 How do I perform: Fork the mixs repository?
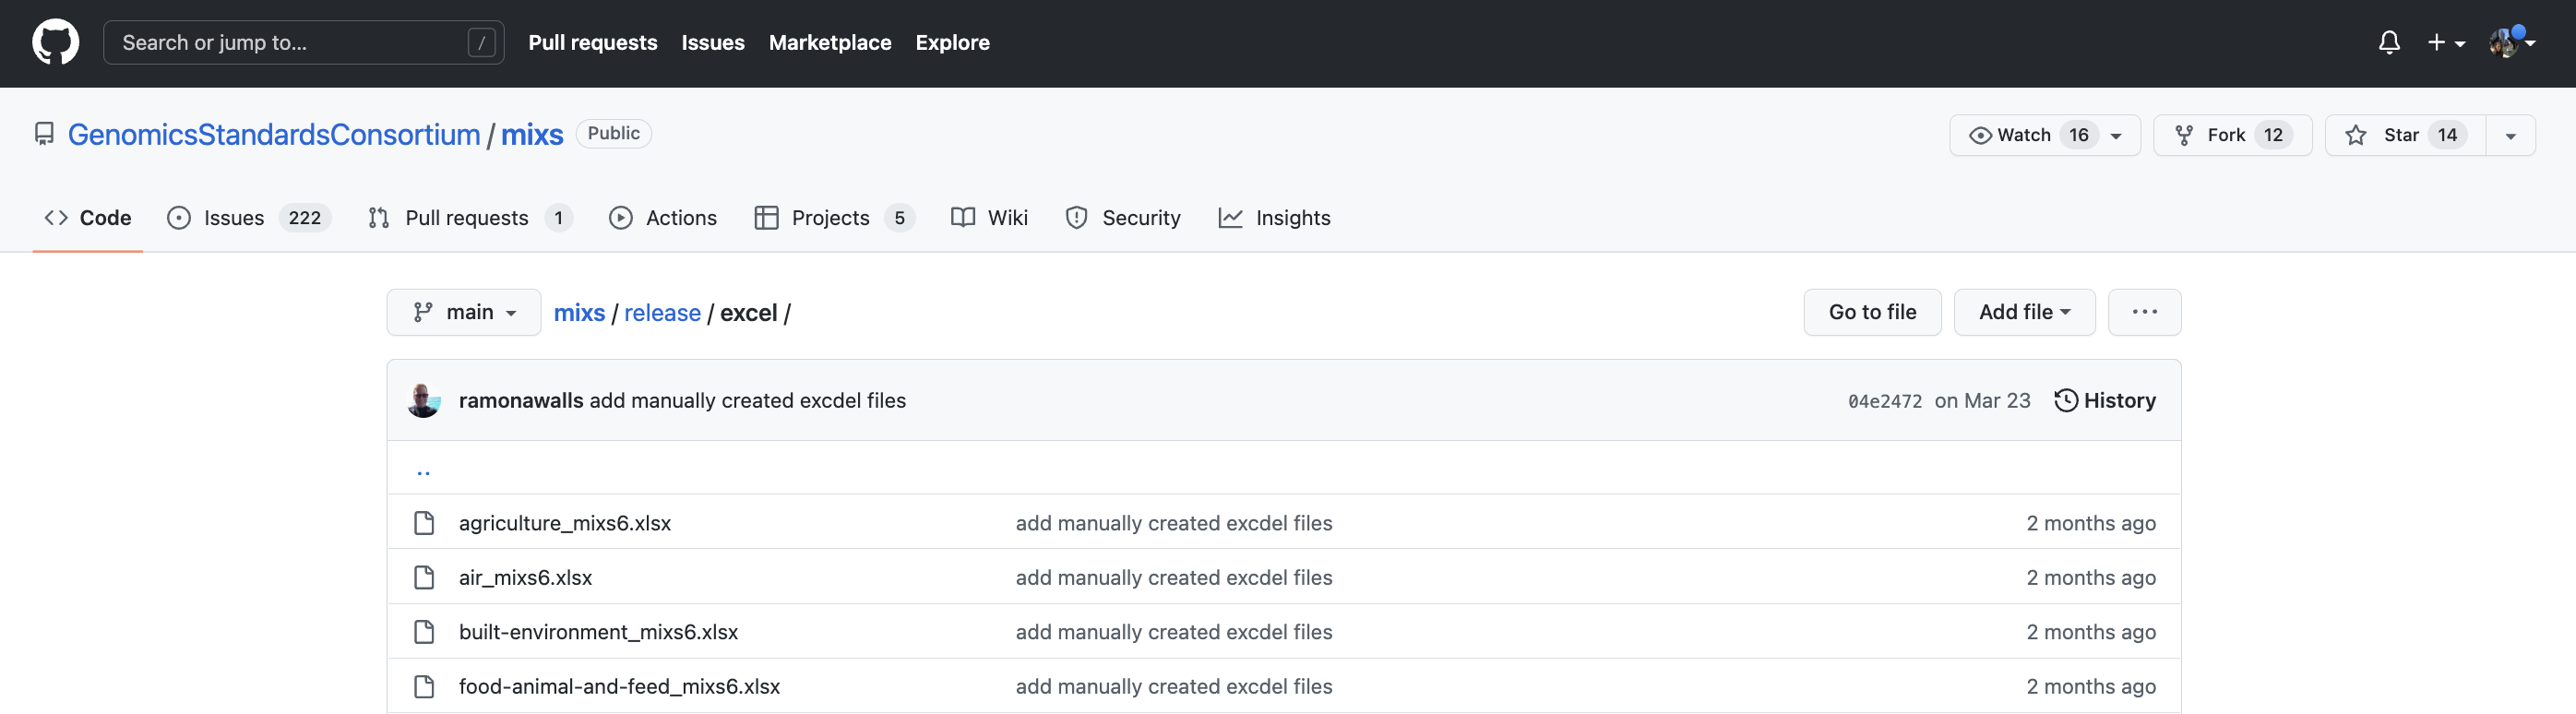[x=2232, y=135]
